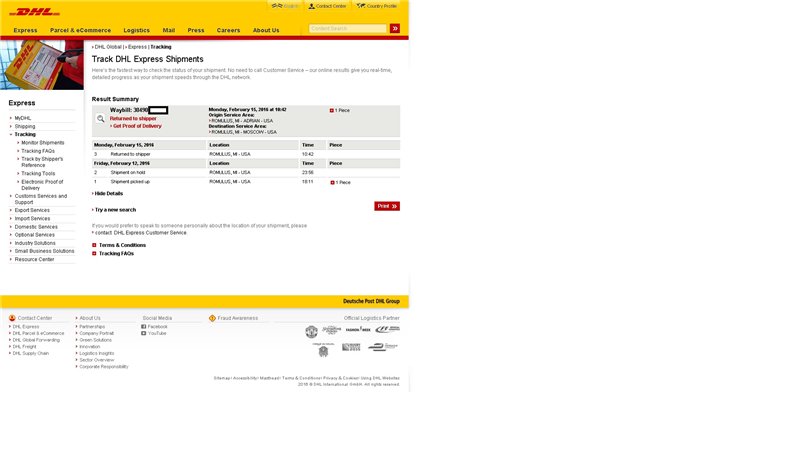This screenshot has width=800, height=450.
Task: Open YouTube from the Social Media footer
Action: [156, 333]
